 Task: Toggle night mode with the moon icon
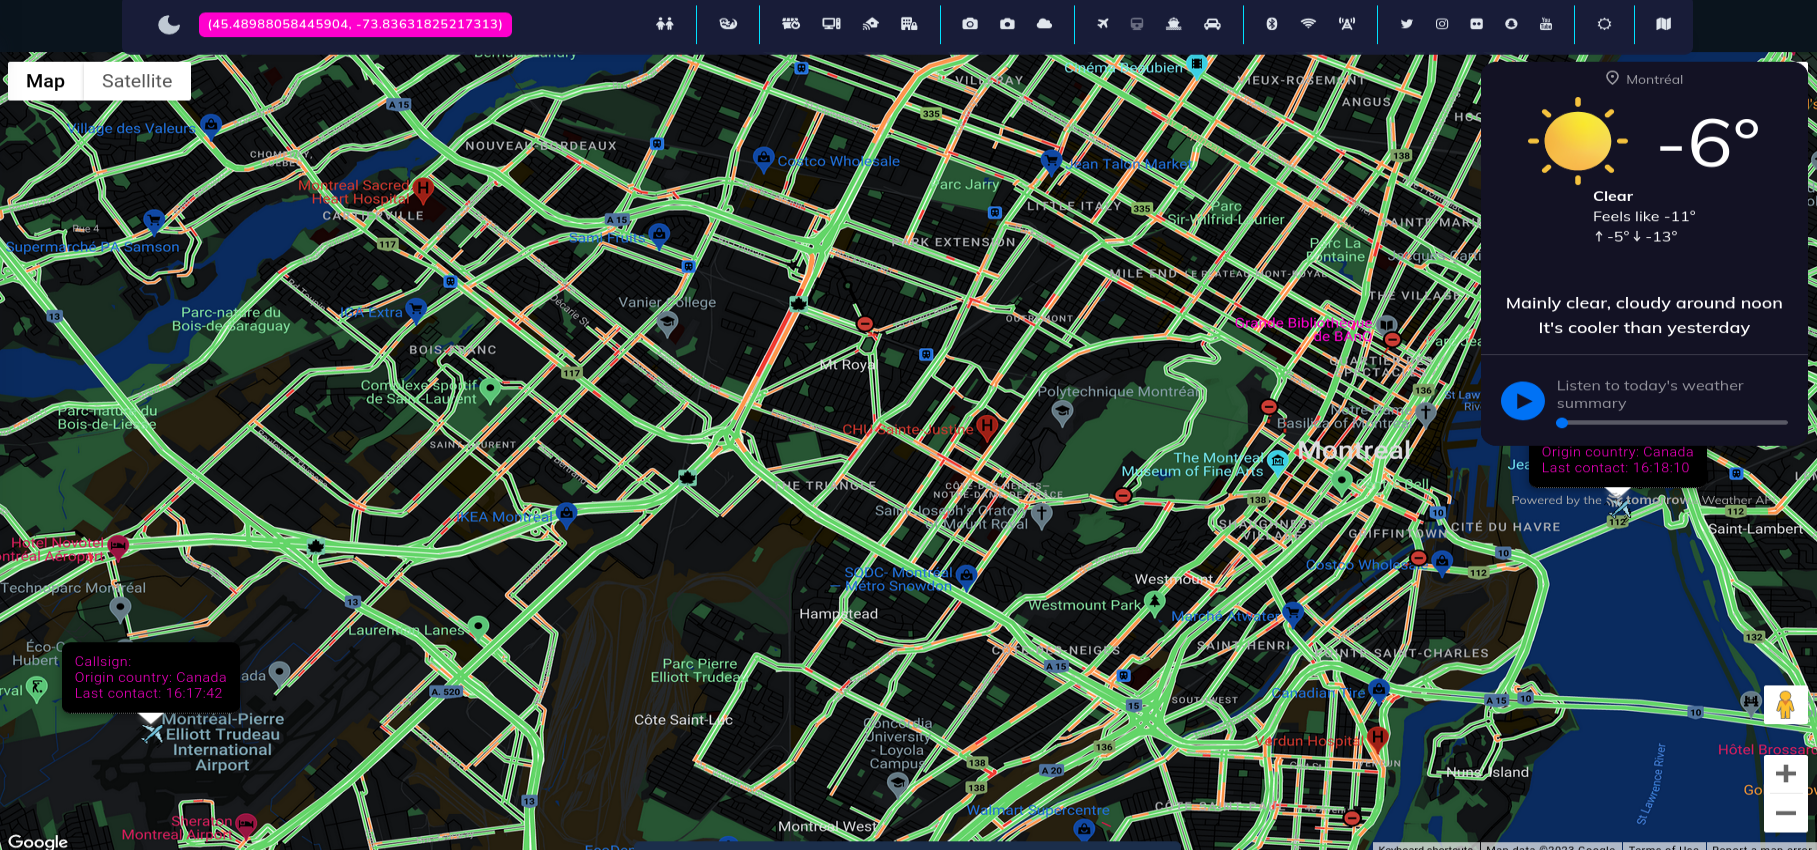(x=169, y=25)
